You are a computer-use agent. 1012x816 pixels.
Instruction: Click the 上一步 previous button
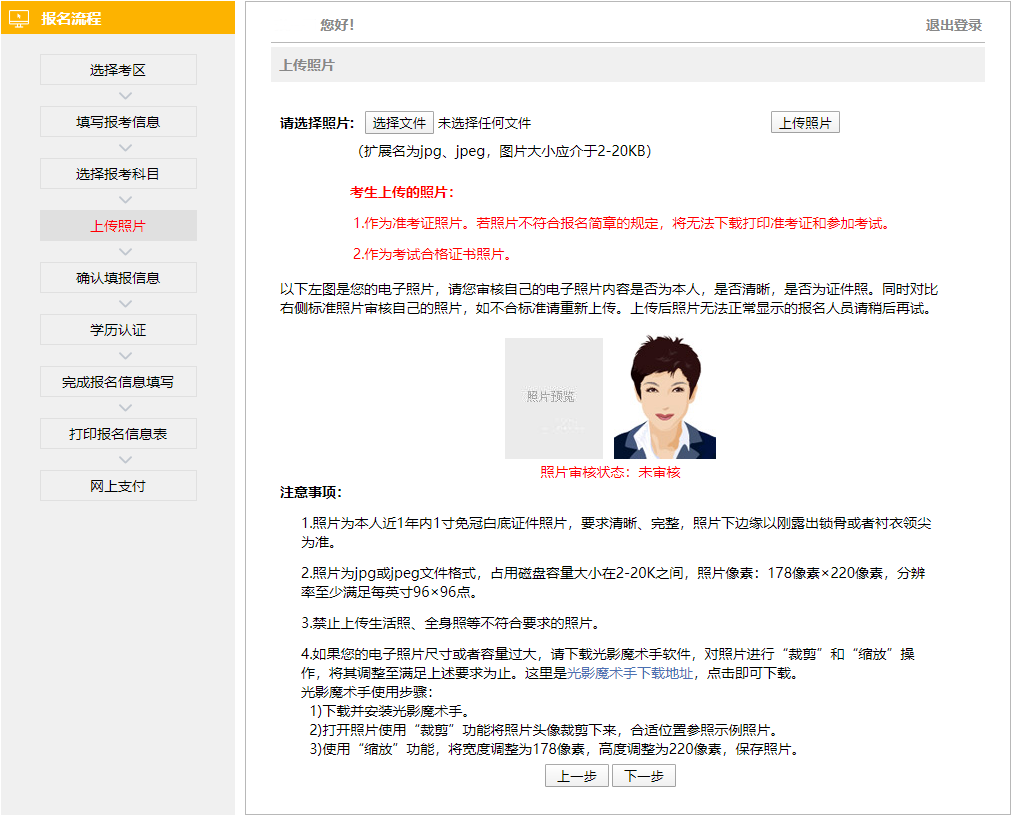(x=576, y=776)
